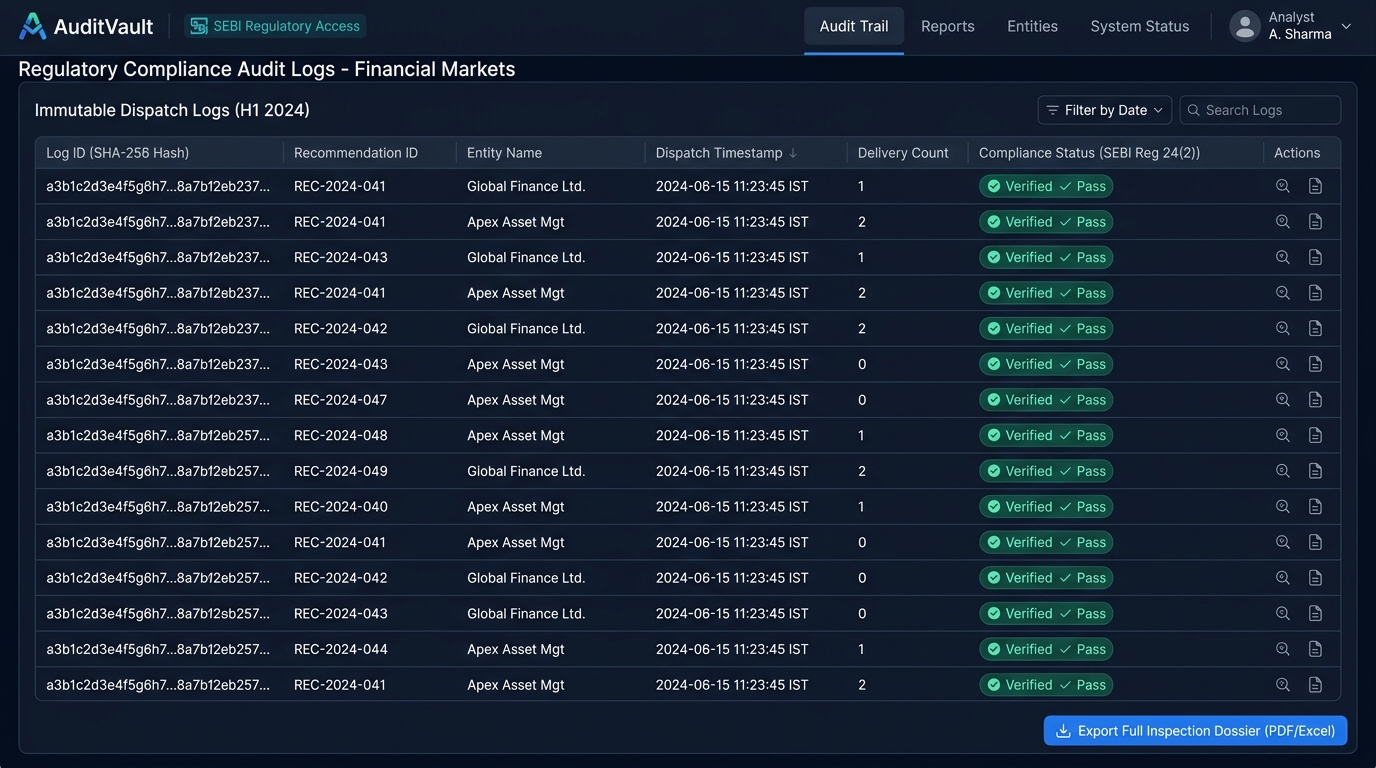Open document for REC-2024-042 row with count 2
The width and height of the screenshot is (1376, 768).
(x=1315, y=328)
